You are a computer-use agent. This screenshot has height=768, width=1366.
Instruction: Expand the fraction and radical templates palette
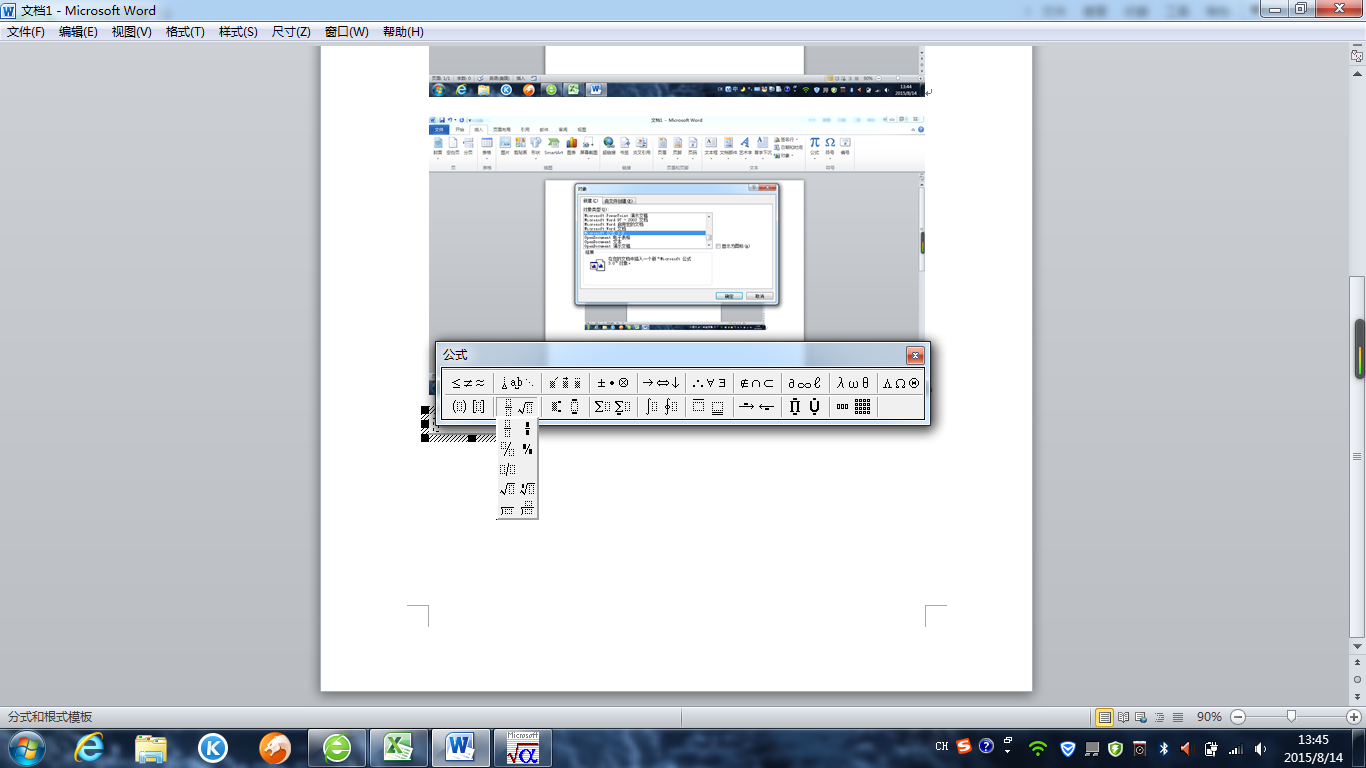pyautogui.click(x=518, y=407)
